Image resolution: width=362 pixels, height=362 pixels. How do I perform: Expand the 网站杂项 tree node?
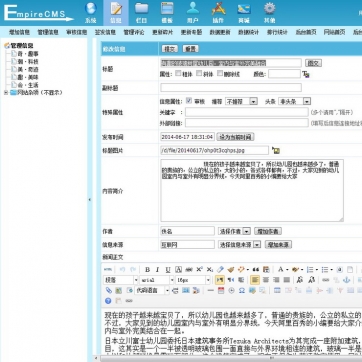[6, 93]
